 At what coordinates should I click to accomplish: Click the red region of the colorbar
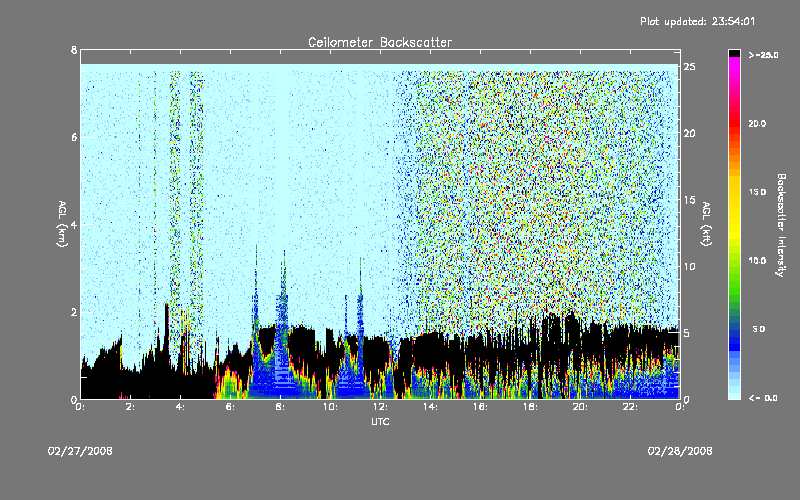point(734,125)
